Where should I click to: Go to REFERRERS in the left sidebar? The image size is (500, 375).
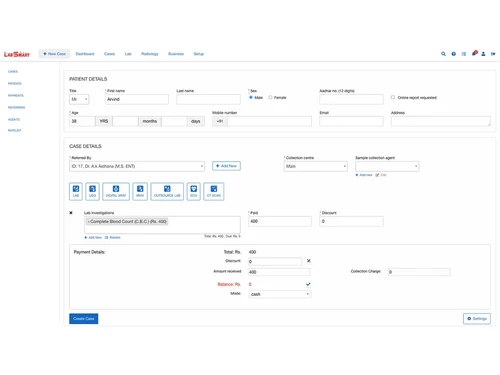[16, 108]
